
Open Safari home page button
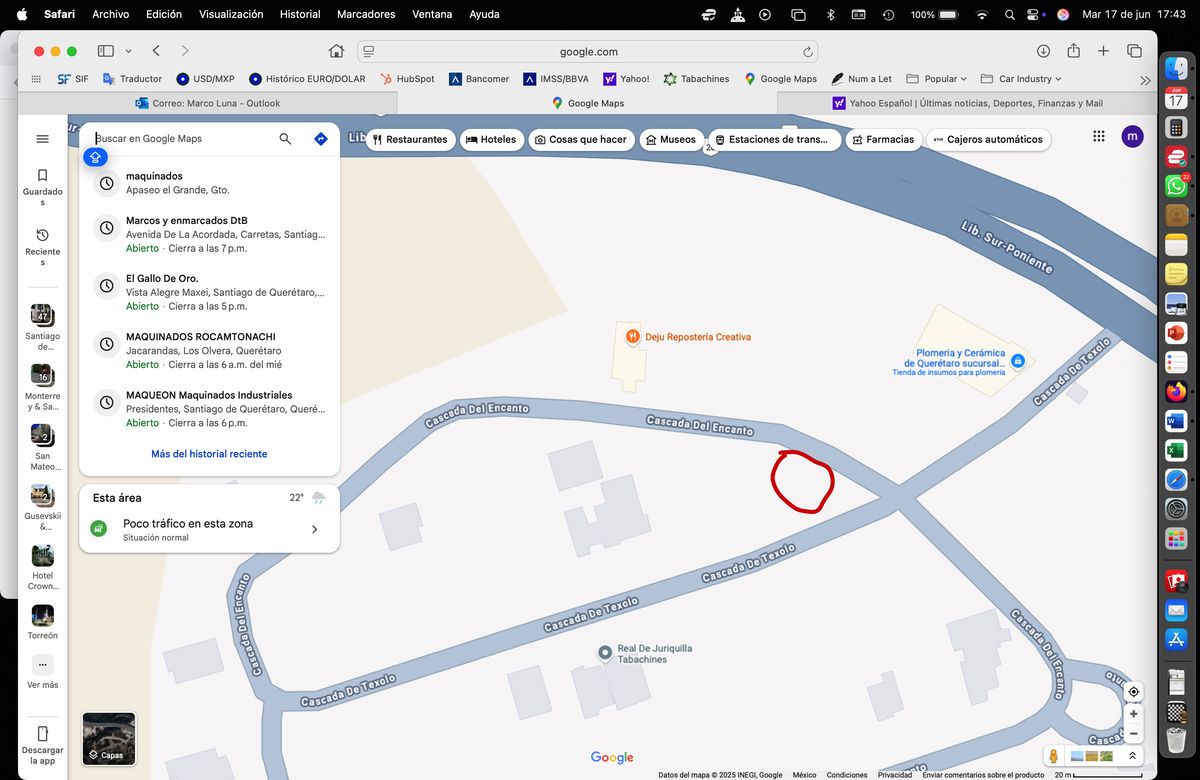coord(336,51)
